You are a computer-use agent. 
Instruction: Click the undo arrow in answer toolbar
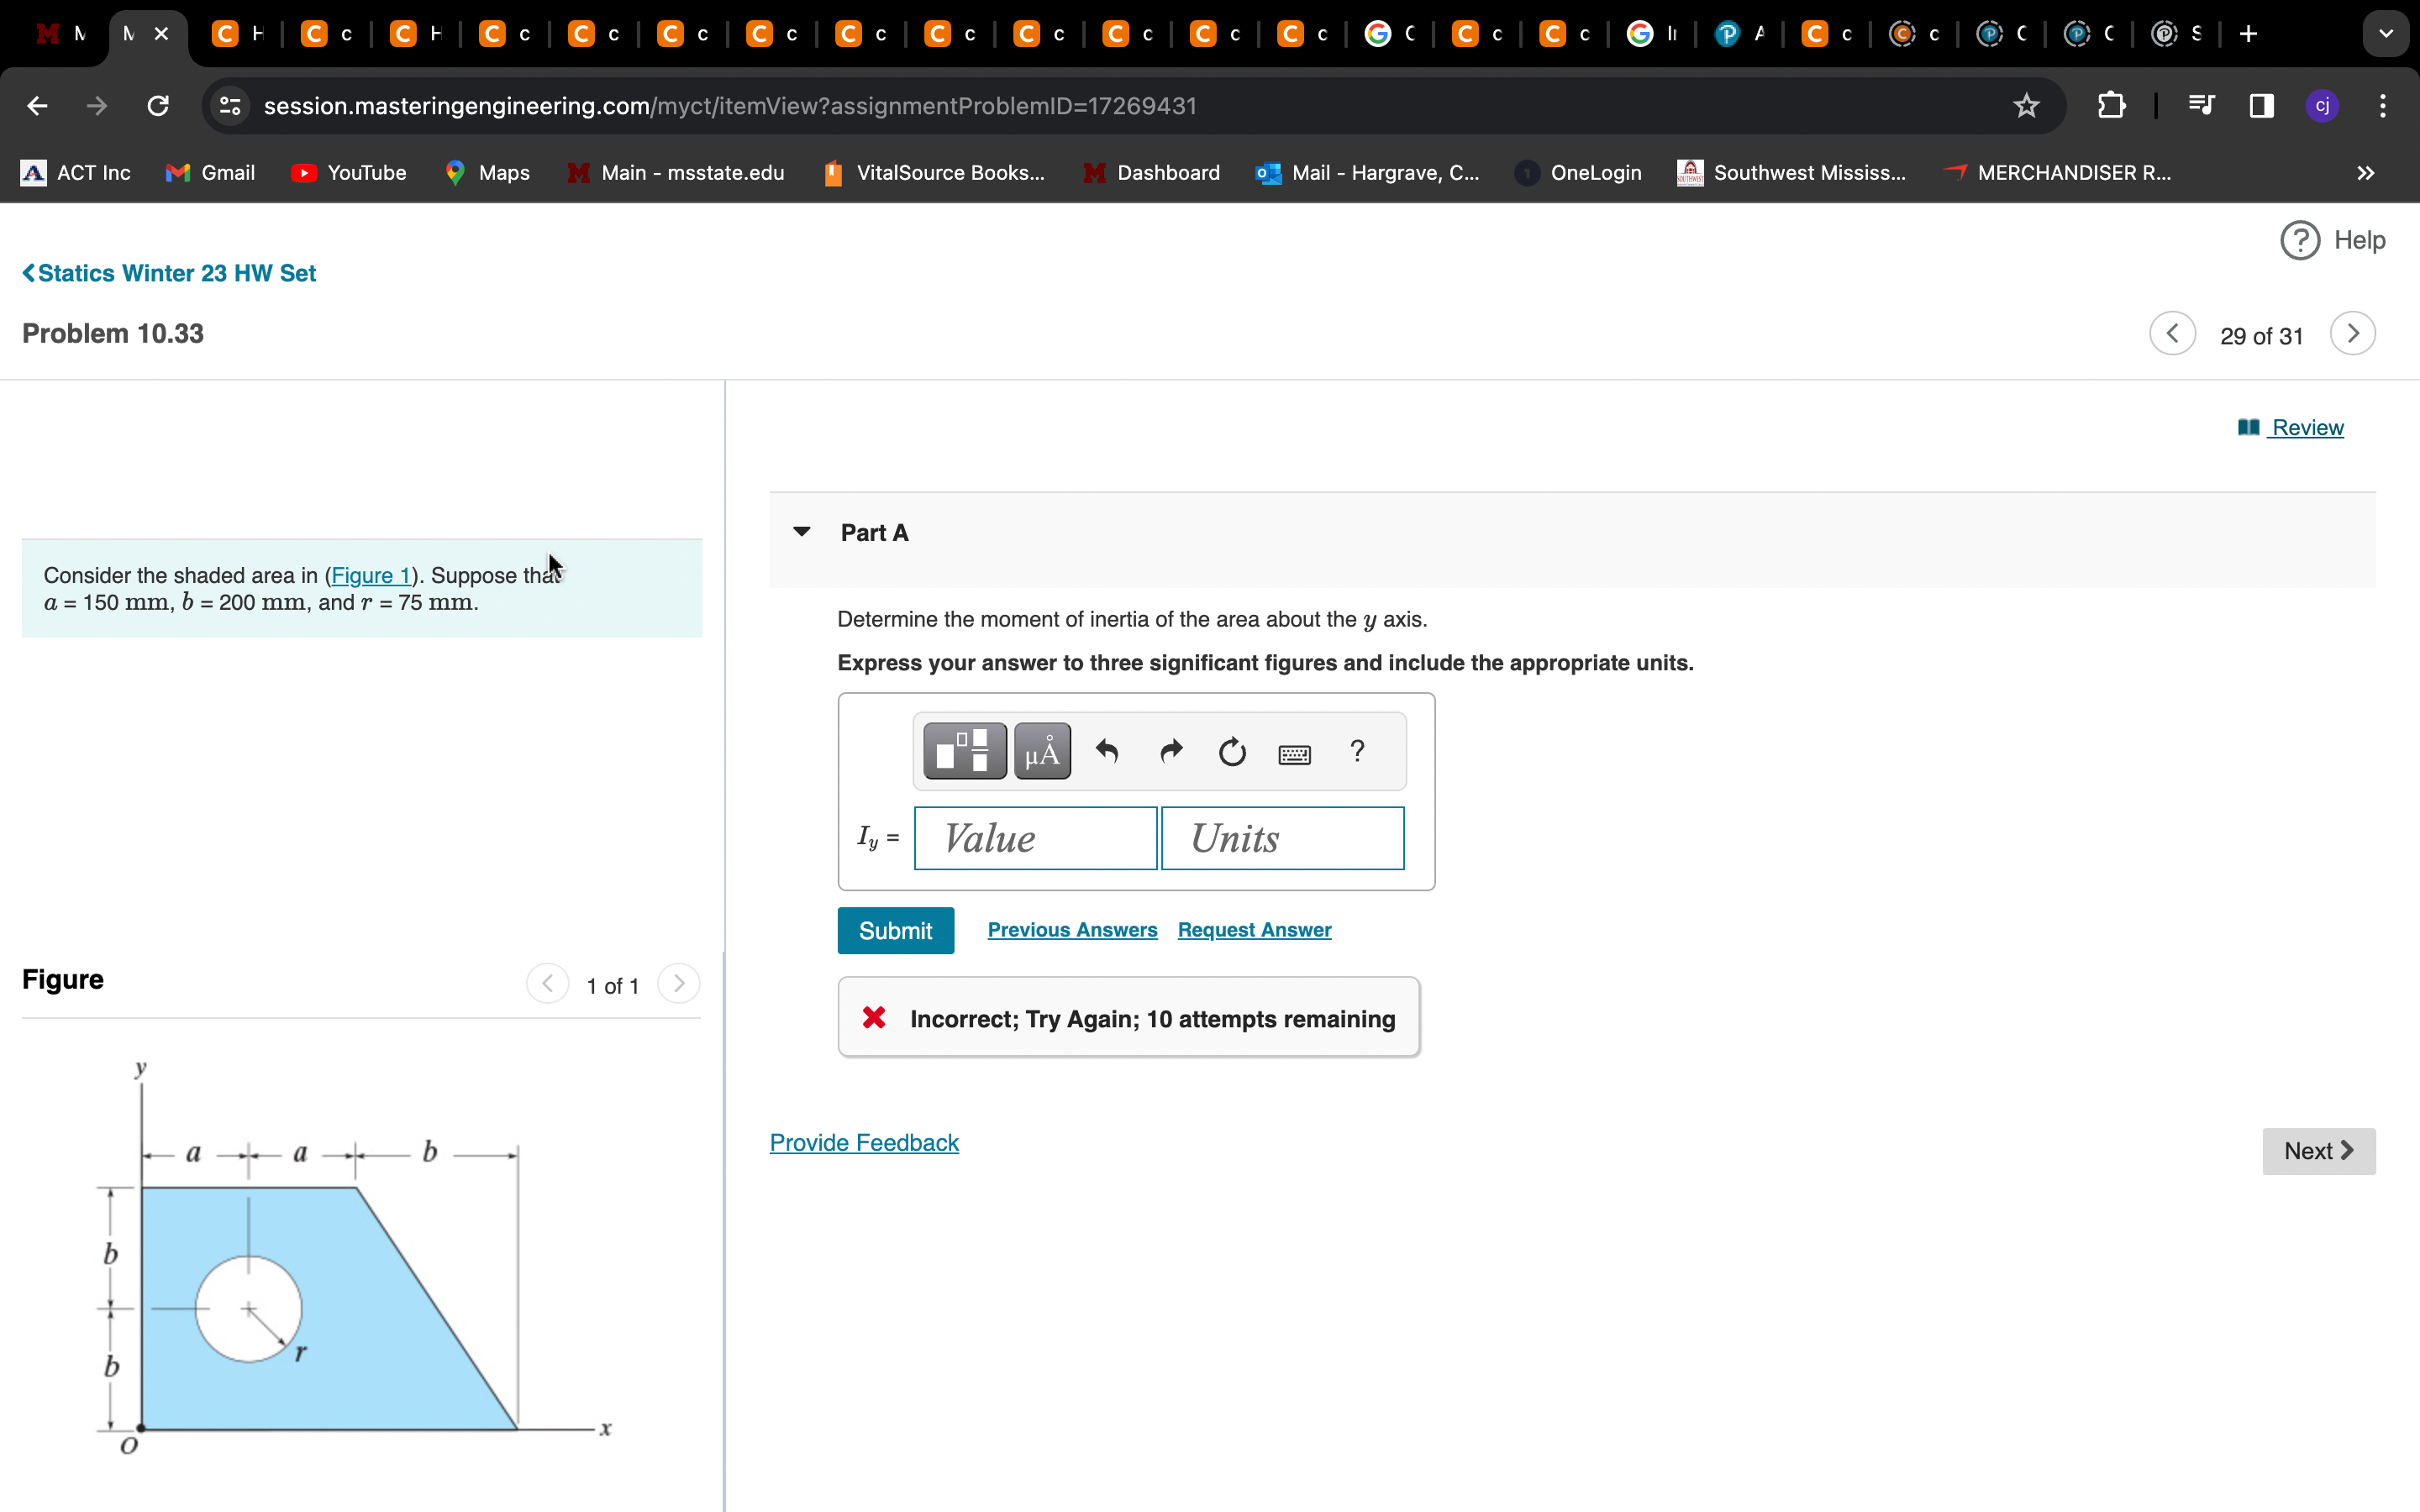(x=1107, y=751)
